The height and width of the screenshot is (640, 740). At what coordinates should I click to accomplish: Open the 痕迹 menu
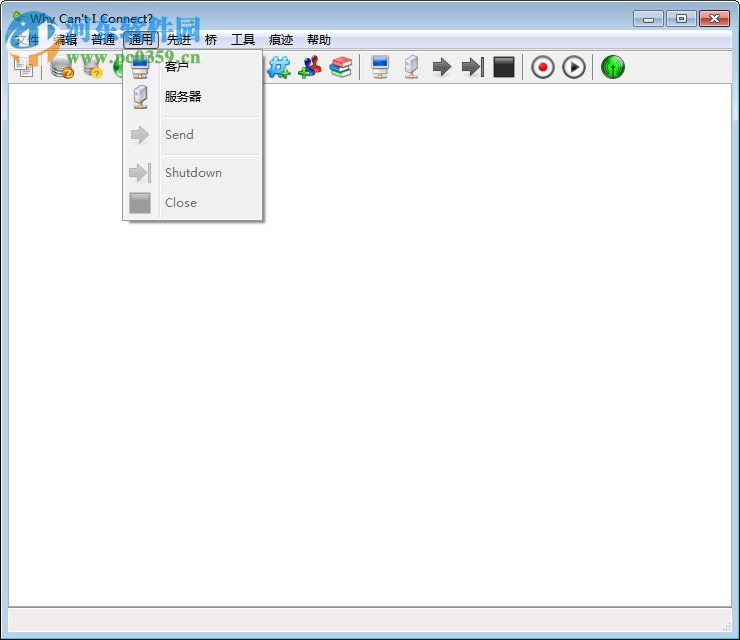point(281,40)
